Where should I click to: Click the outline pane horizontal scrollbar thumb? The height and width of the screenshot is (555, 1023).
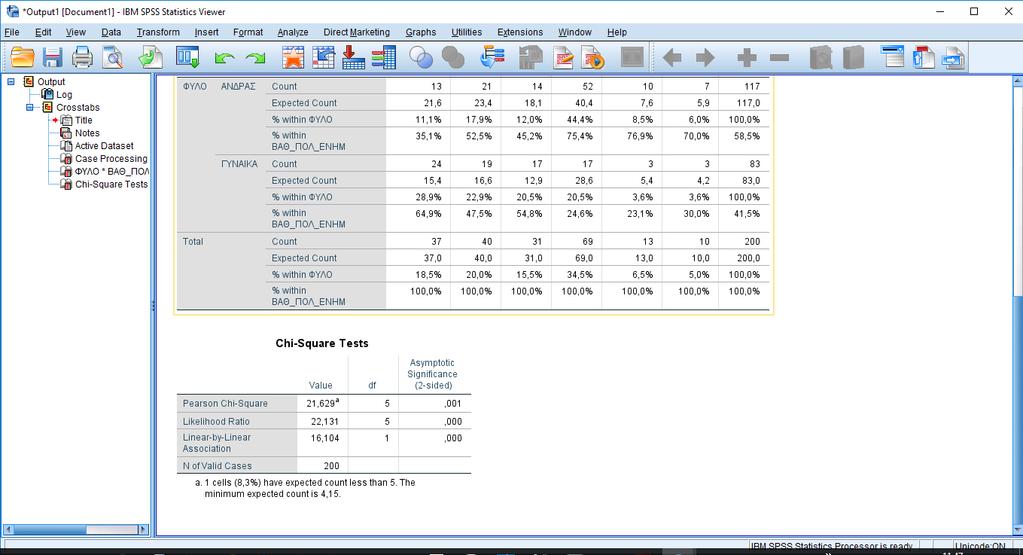pyautogui.click(x=50, y=530)
